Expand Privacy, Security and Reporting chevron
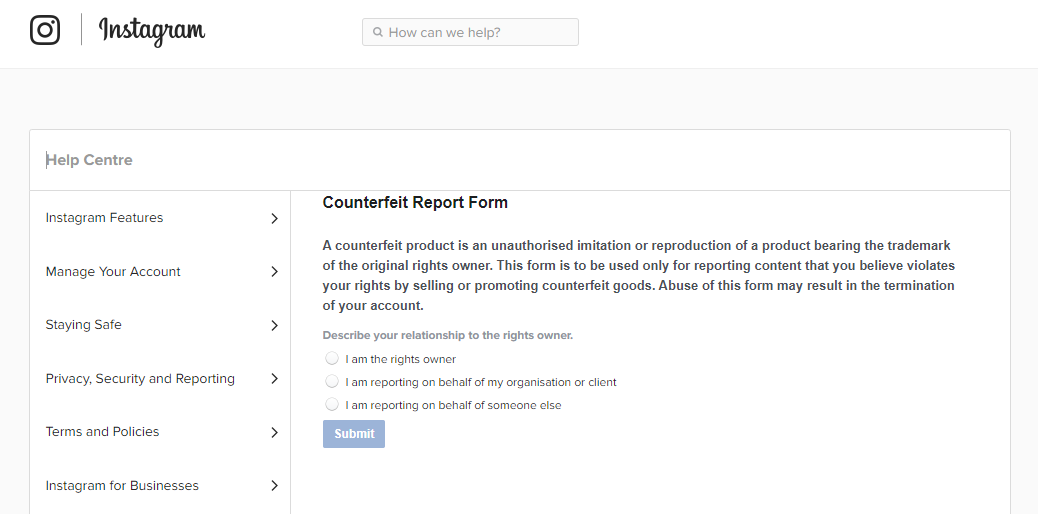 click(x=274, y=379)
